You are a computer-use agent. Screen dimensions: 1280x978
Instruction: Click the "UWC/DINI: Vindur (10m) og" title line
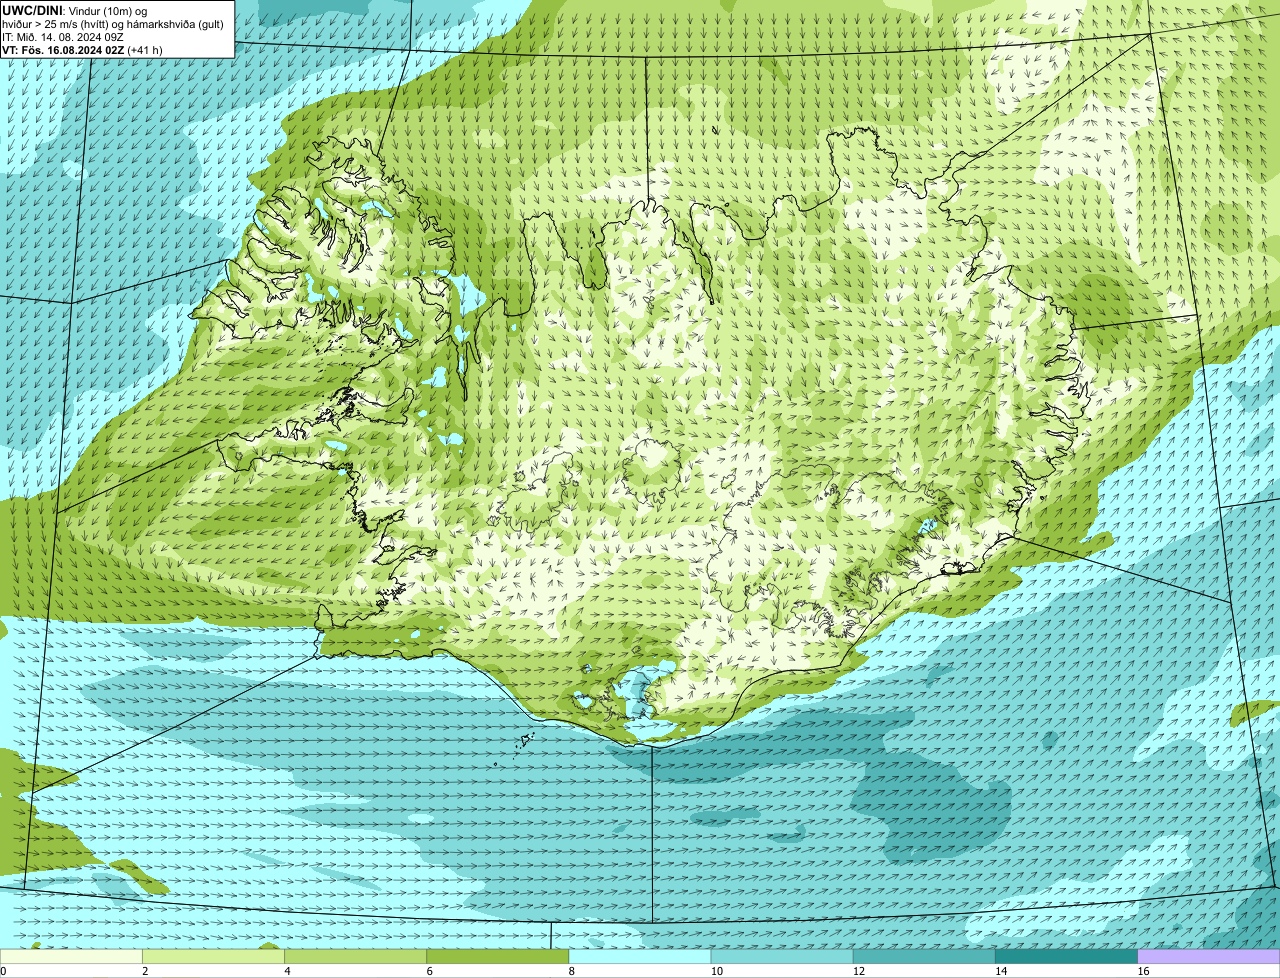(x=74, y=10)
